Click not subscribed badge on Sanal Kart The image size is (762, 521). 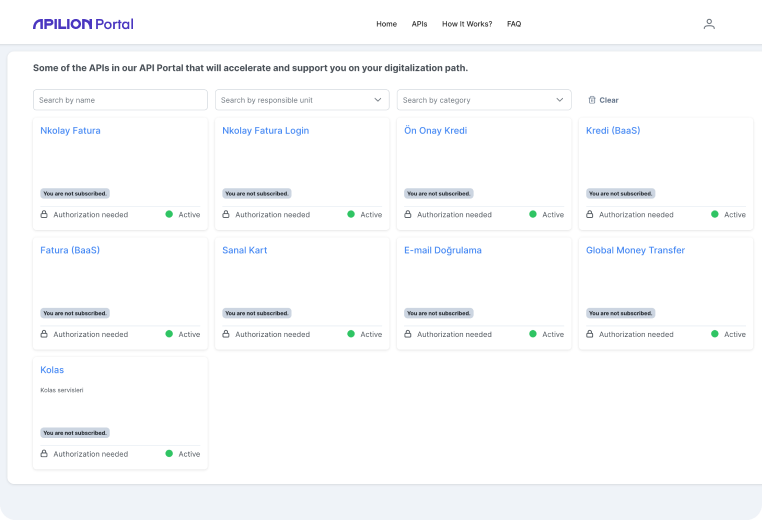point(257,313)
